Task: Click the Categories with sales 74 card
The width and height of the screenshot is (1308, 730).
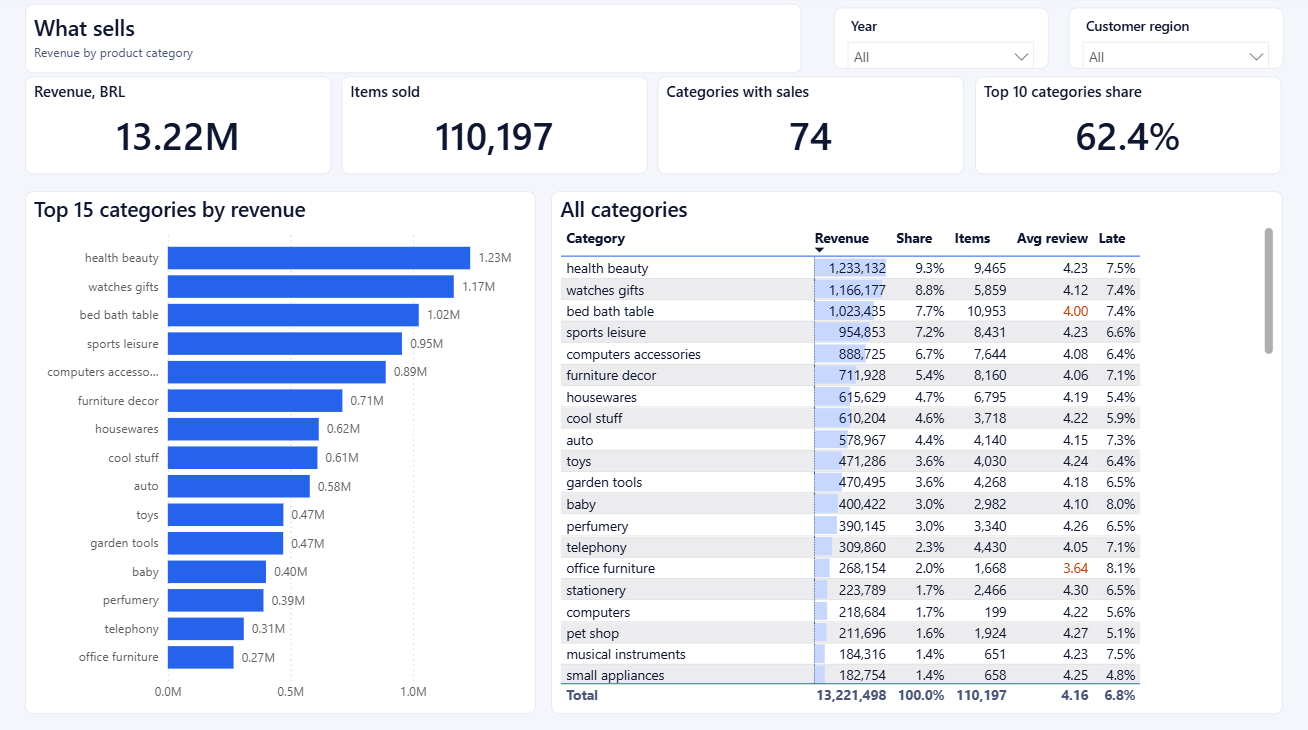Action: pos(810,125)
